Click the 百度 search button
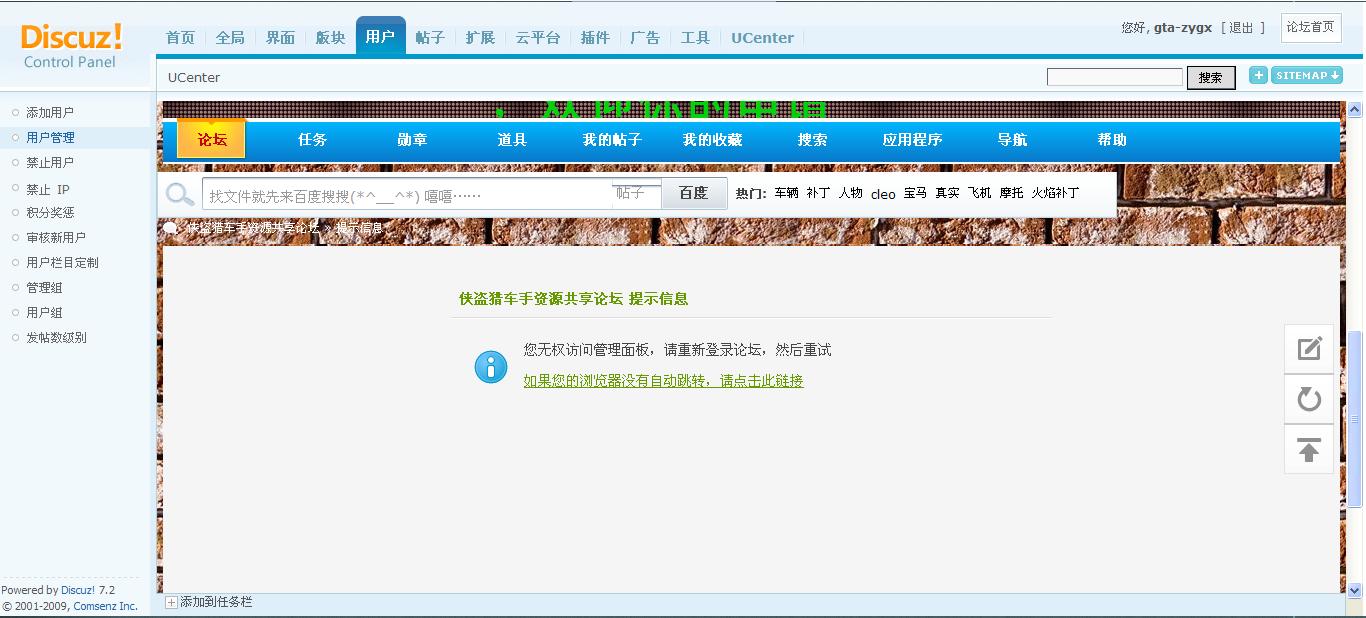1366x618 pixels. (693, 193)
